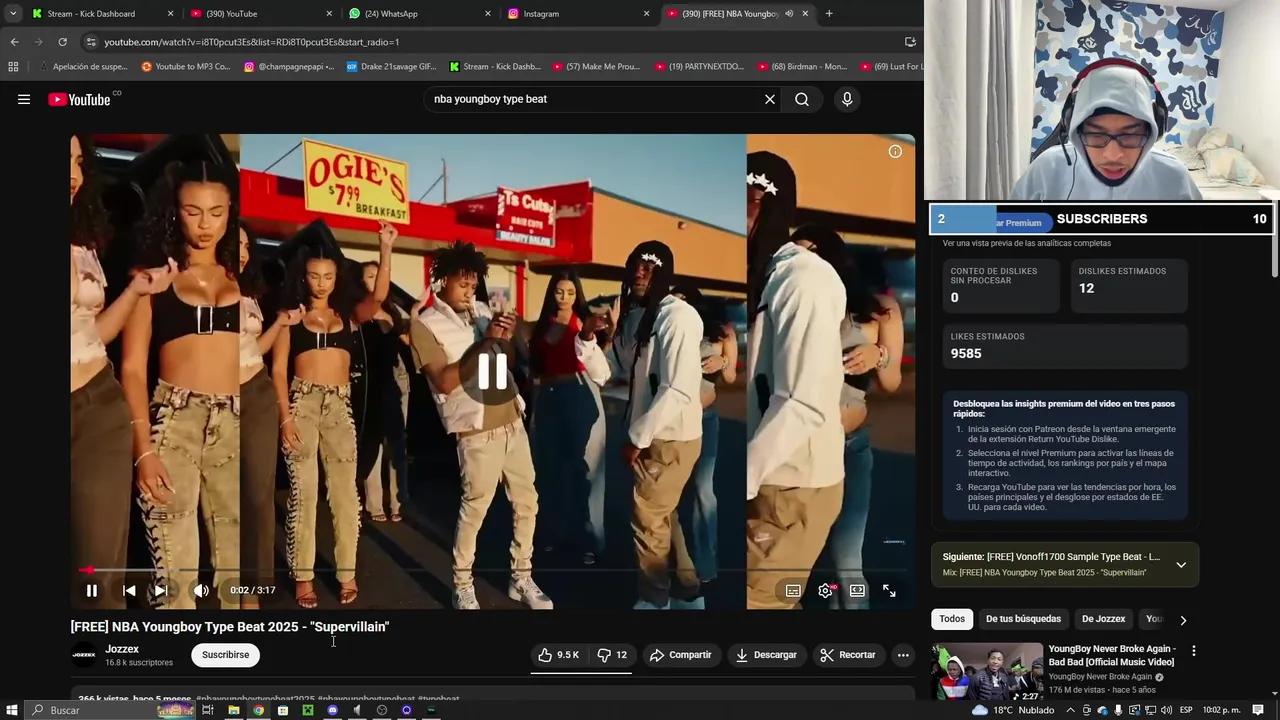1280x720 pixels.
Task: Go back in the browser
Action: [x=14, y=42]
